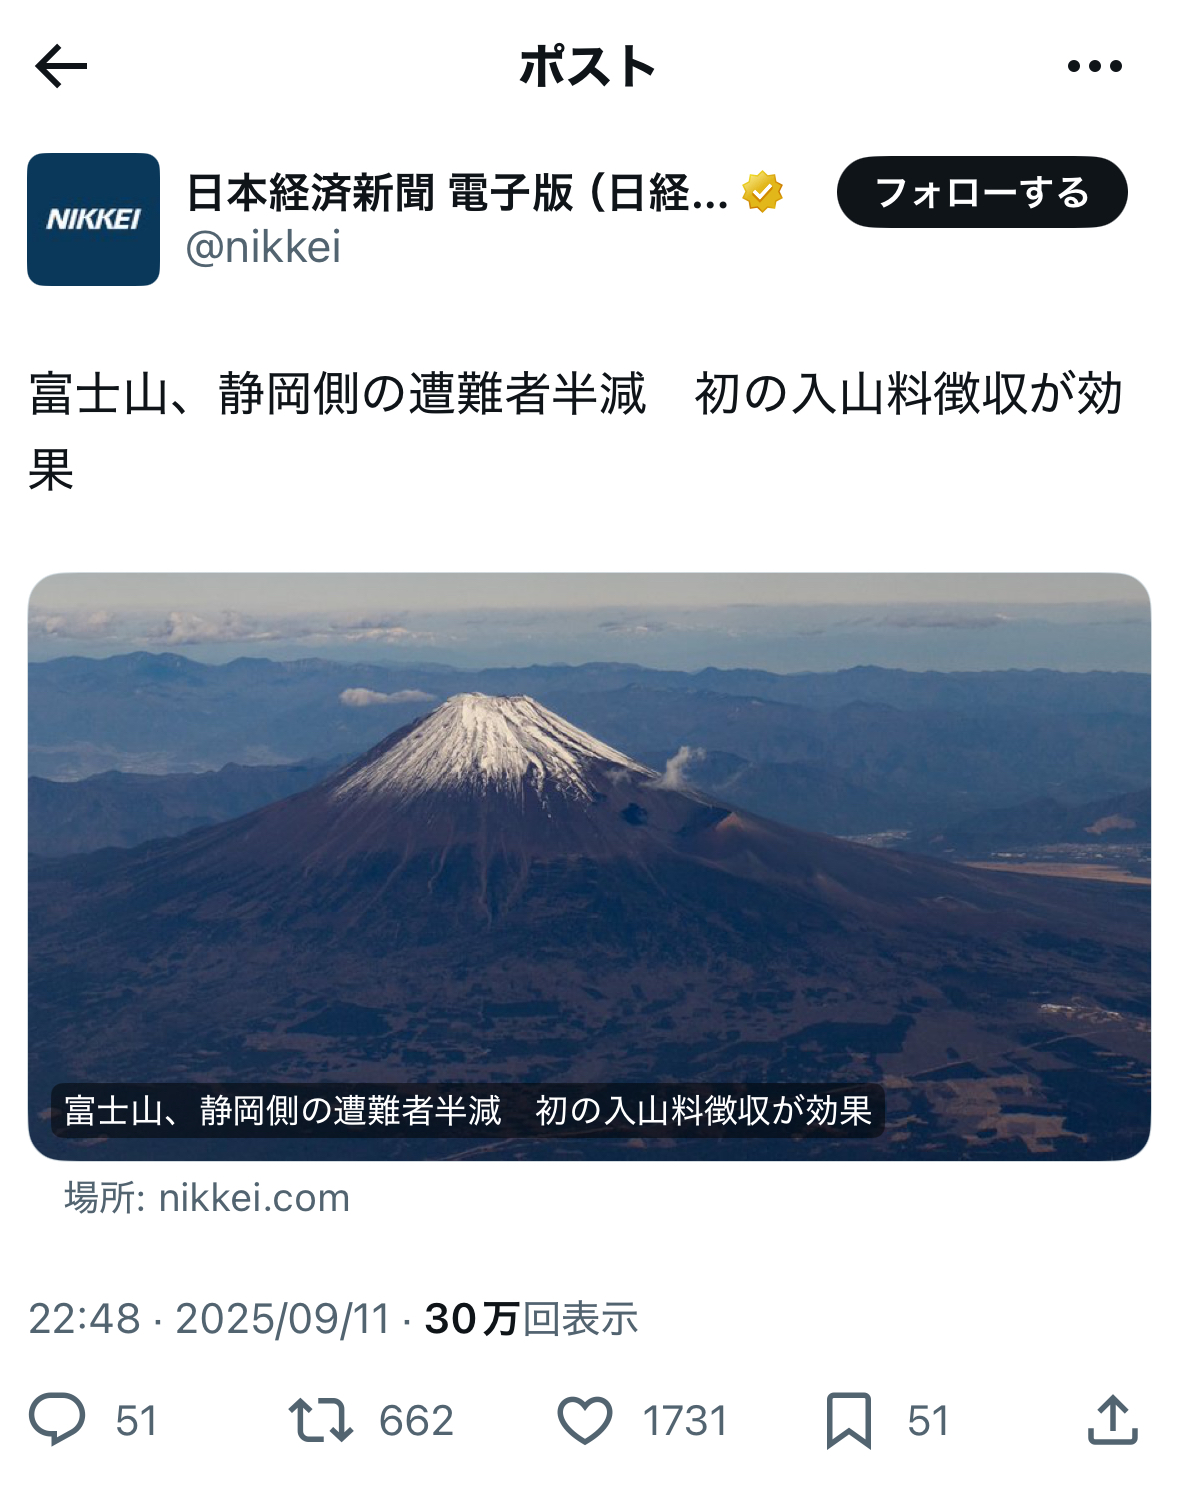Open the three-dot more options menu
Viewport: 1179px width, 1490px height.
coord(1094,67)
